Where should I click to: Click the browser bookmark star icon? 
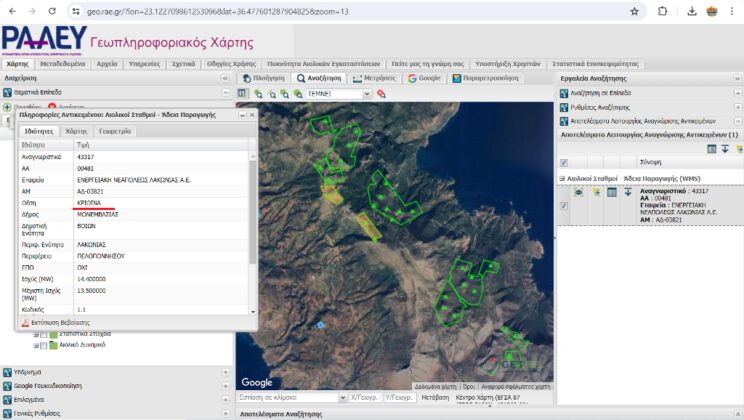634,11
